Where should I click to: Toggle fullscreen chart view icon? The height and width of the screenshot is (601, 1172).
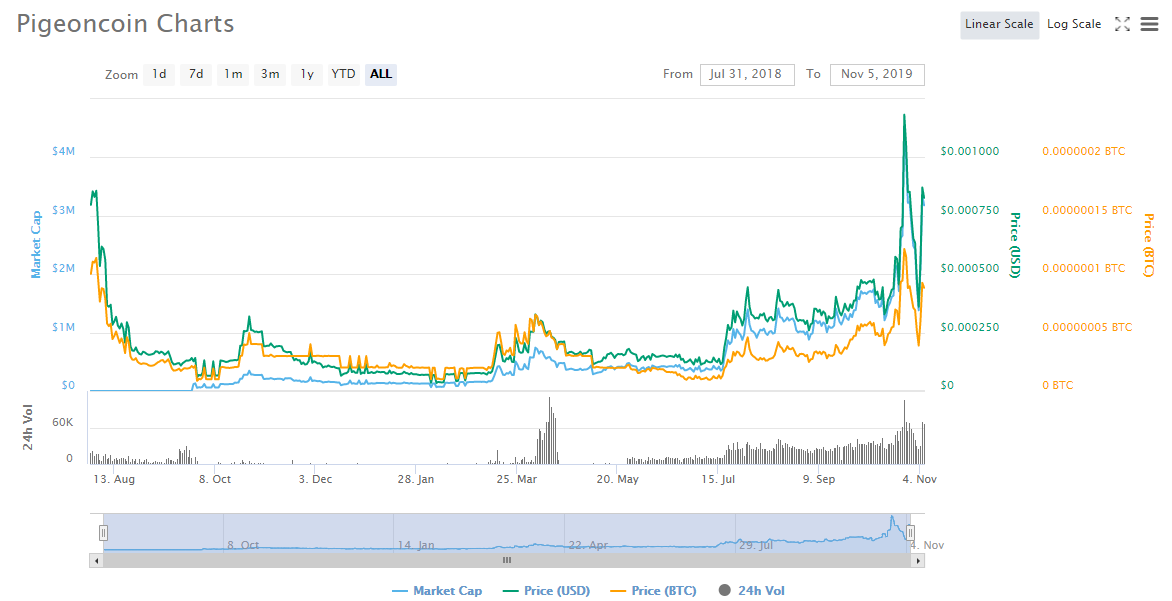(x=1122, y=24)
